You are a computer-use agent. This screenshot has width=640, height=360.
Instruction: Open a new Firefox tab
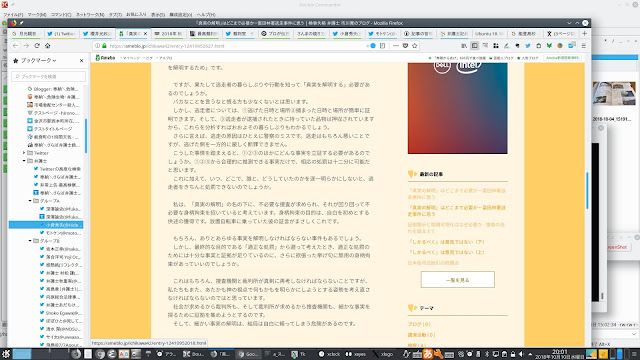click(x=584, y=33)
